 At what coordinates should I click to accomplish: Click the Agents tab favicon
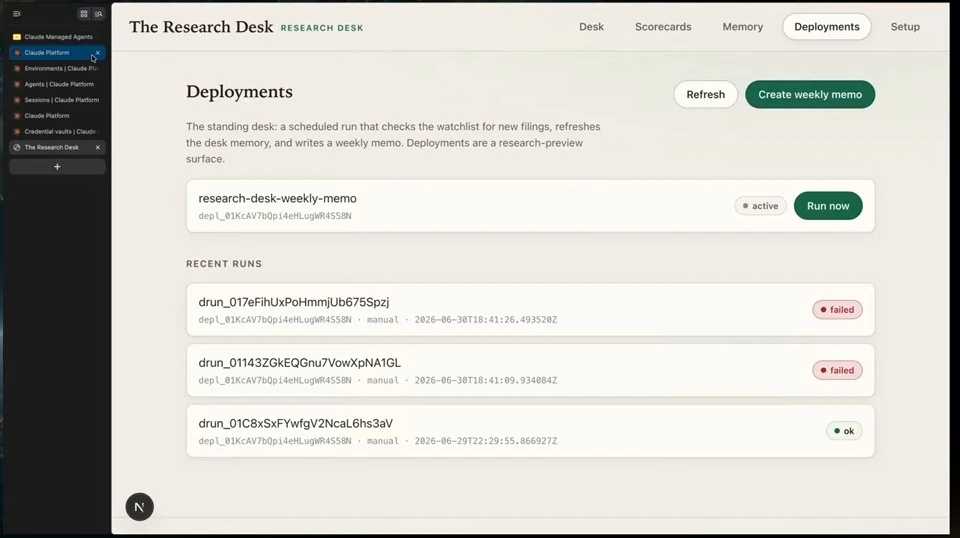pos(17,84)
